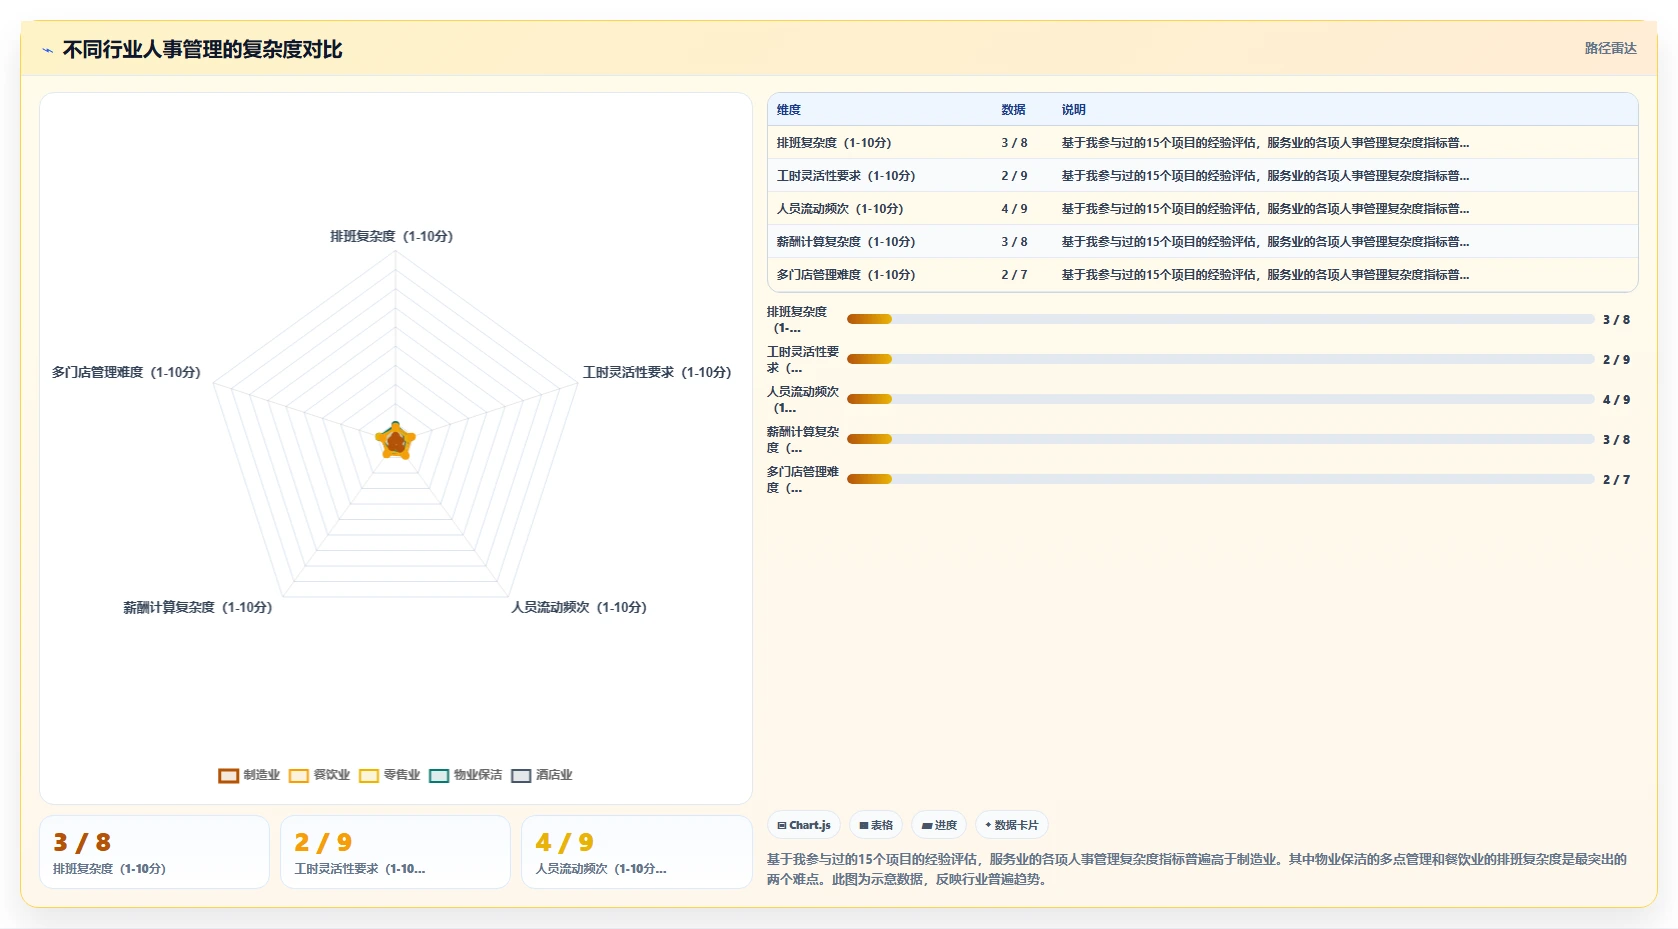Click the radar data polygon at chart center
Viewport: 1678px width, 929px height.
click(396, 441)
